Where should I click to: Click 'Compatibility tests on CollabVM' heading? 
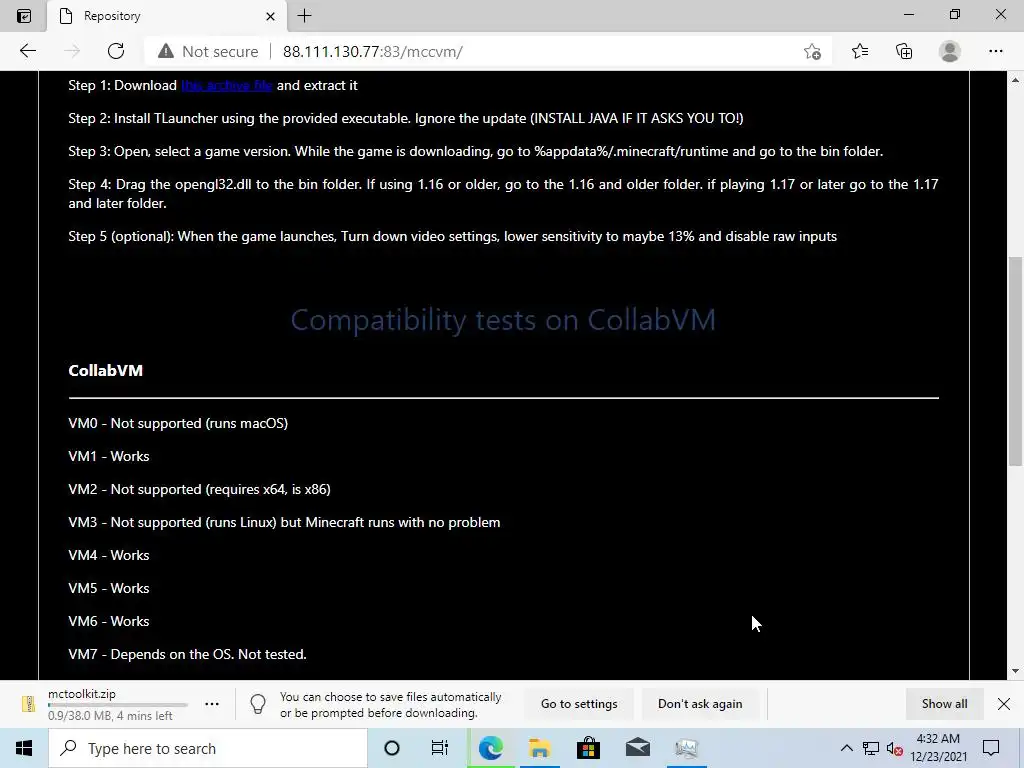pyautogui.click(x=503, y=320)
